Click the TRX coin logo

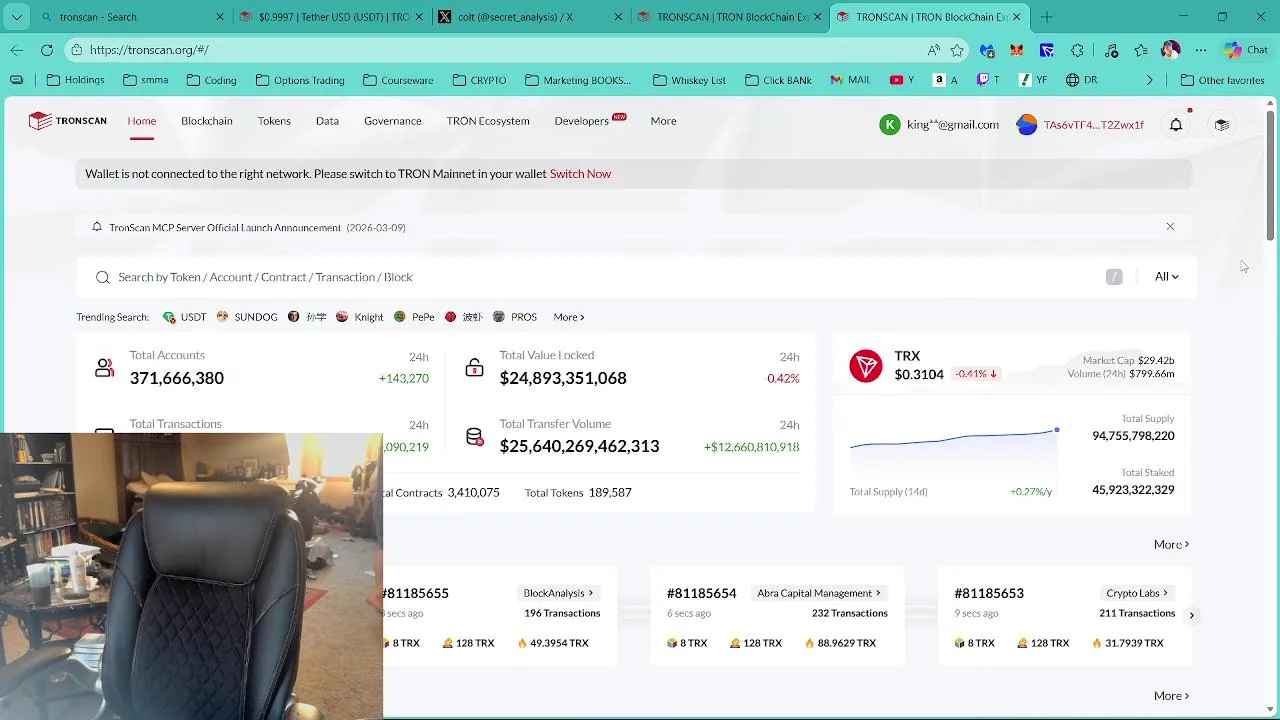point(866,366)
